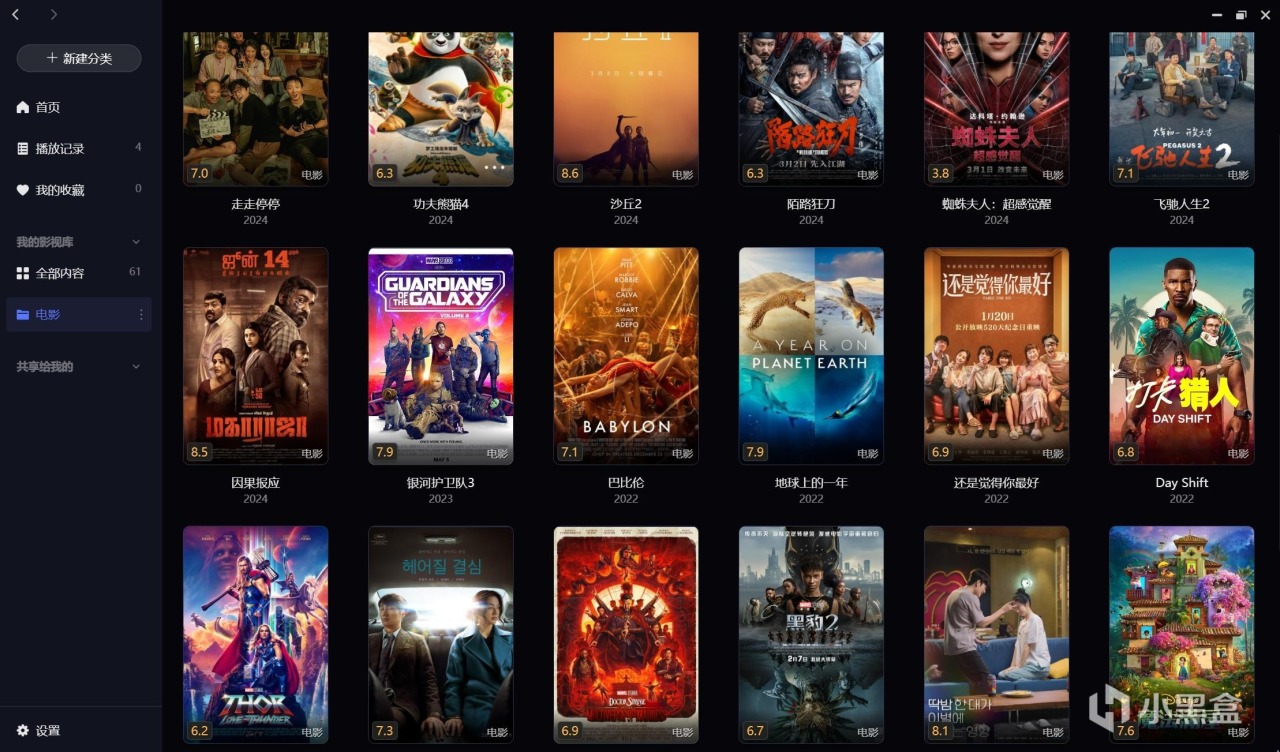
Task: Collapse the 我的影视库 section
Action: click(136, 242)
